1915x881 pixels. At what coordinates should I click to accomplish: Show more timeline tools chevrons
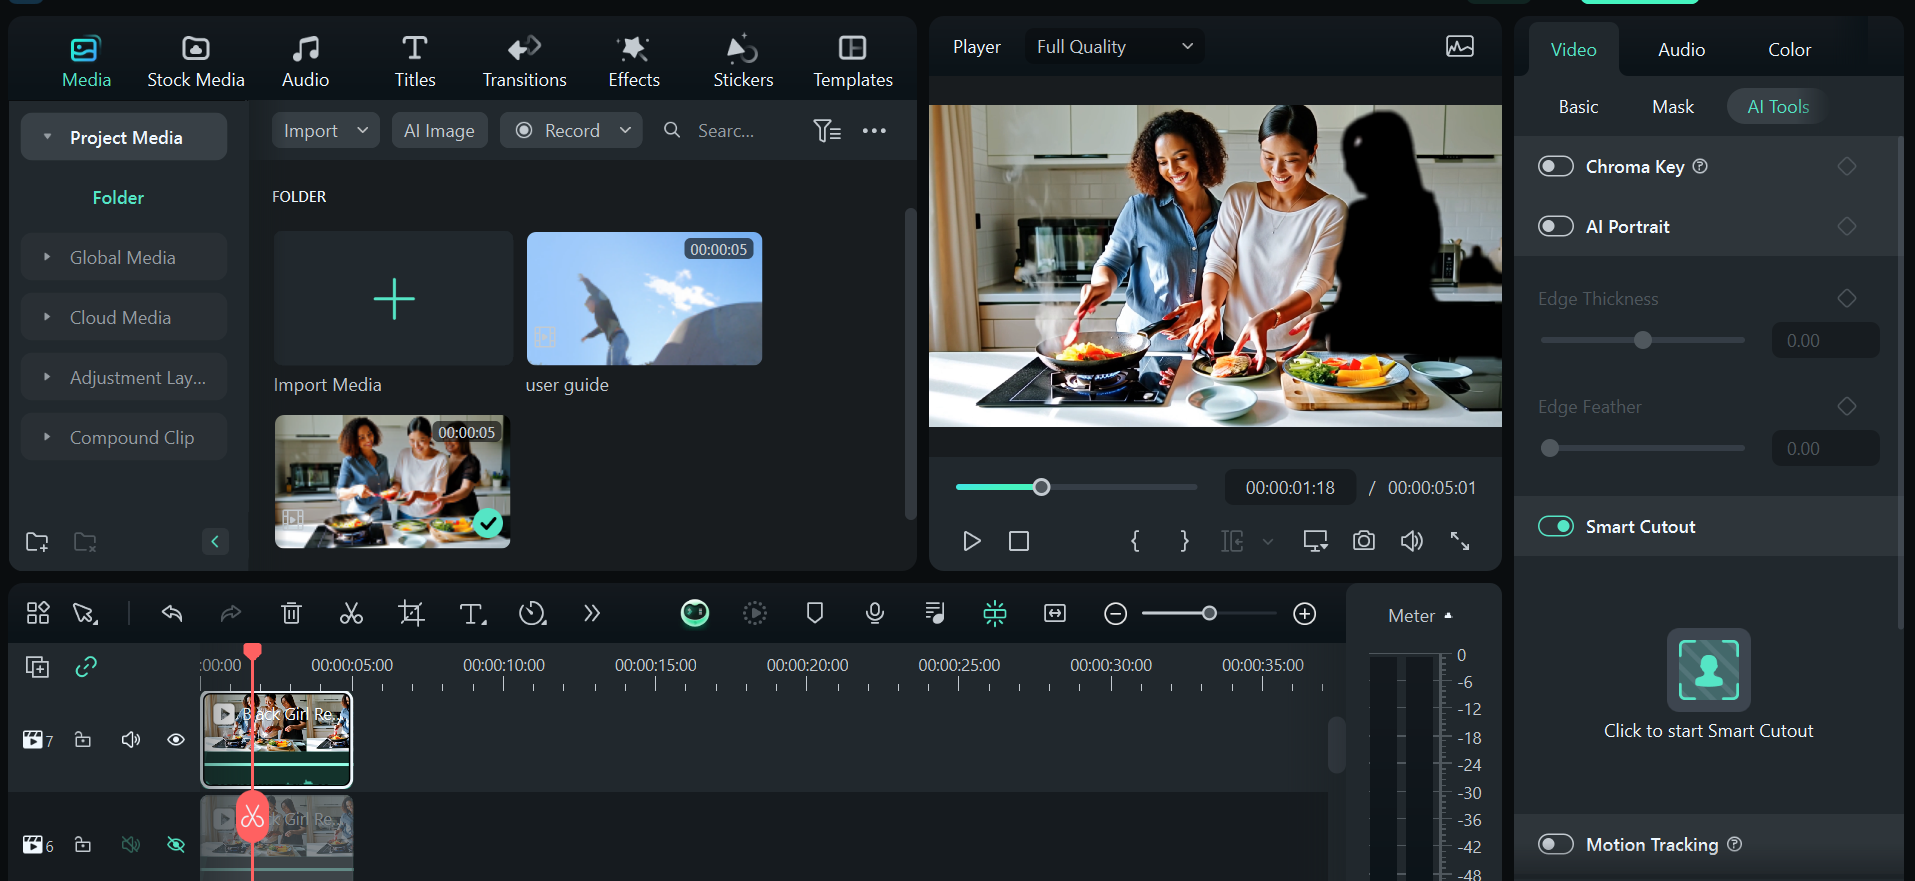point(592,613)
